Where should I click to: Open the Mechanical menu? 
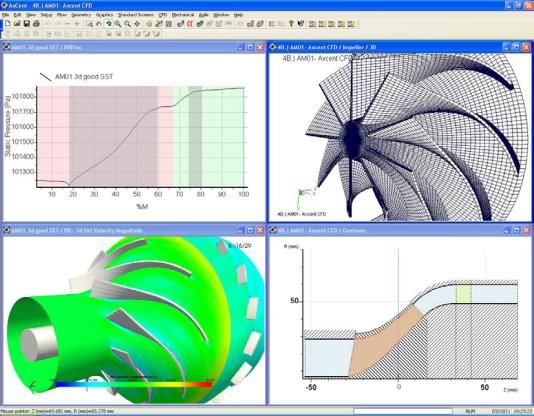[x=183, y=15]
